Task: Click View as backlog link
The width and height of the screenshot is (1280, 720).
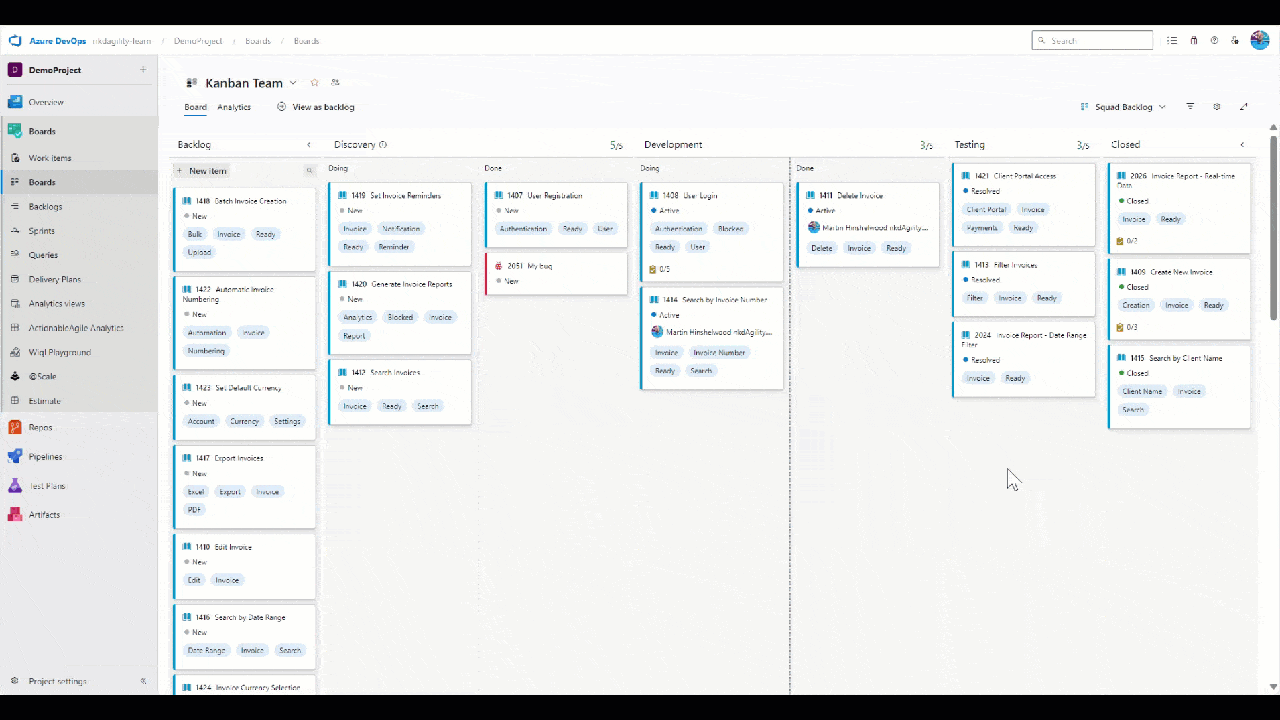Action: point(316,107)
